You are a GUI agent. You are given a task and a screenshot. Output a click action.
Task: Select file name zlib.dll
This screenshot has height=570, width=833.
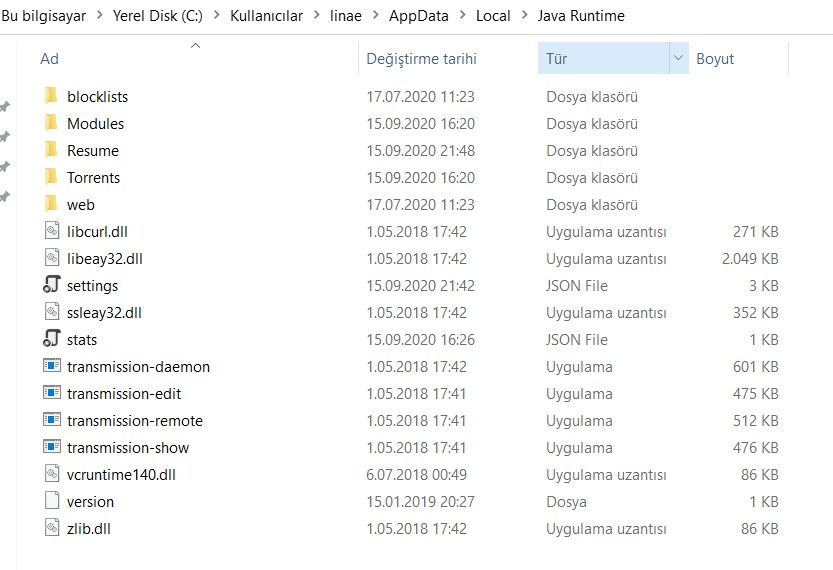(x=89, y=529)
